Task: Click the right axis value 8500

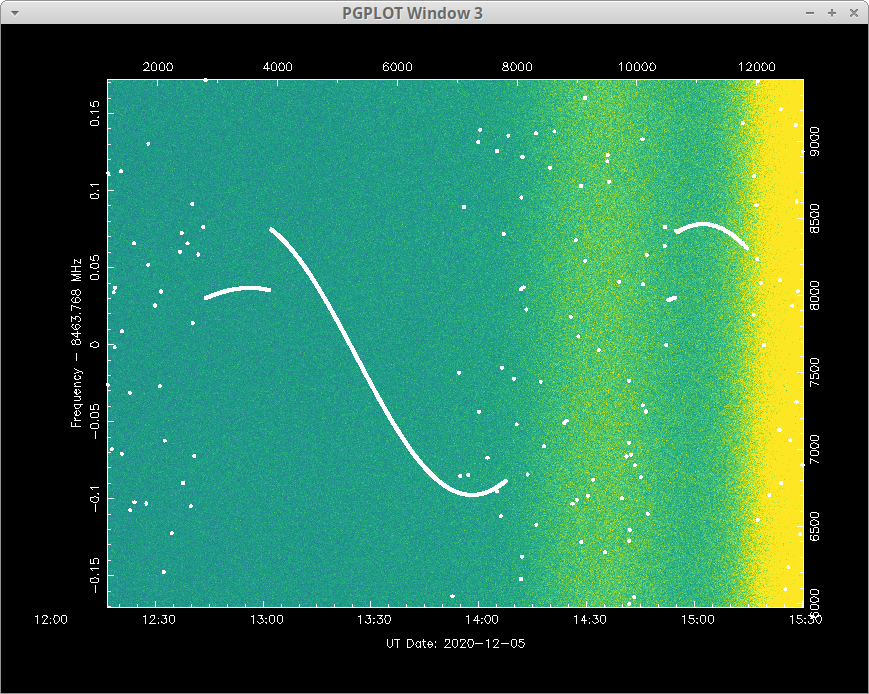Action: click(x=815, y=219)
